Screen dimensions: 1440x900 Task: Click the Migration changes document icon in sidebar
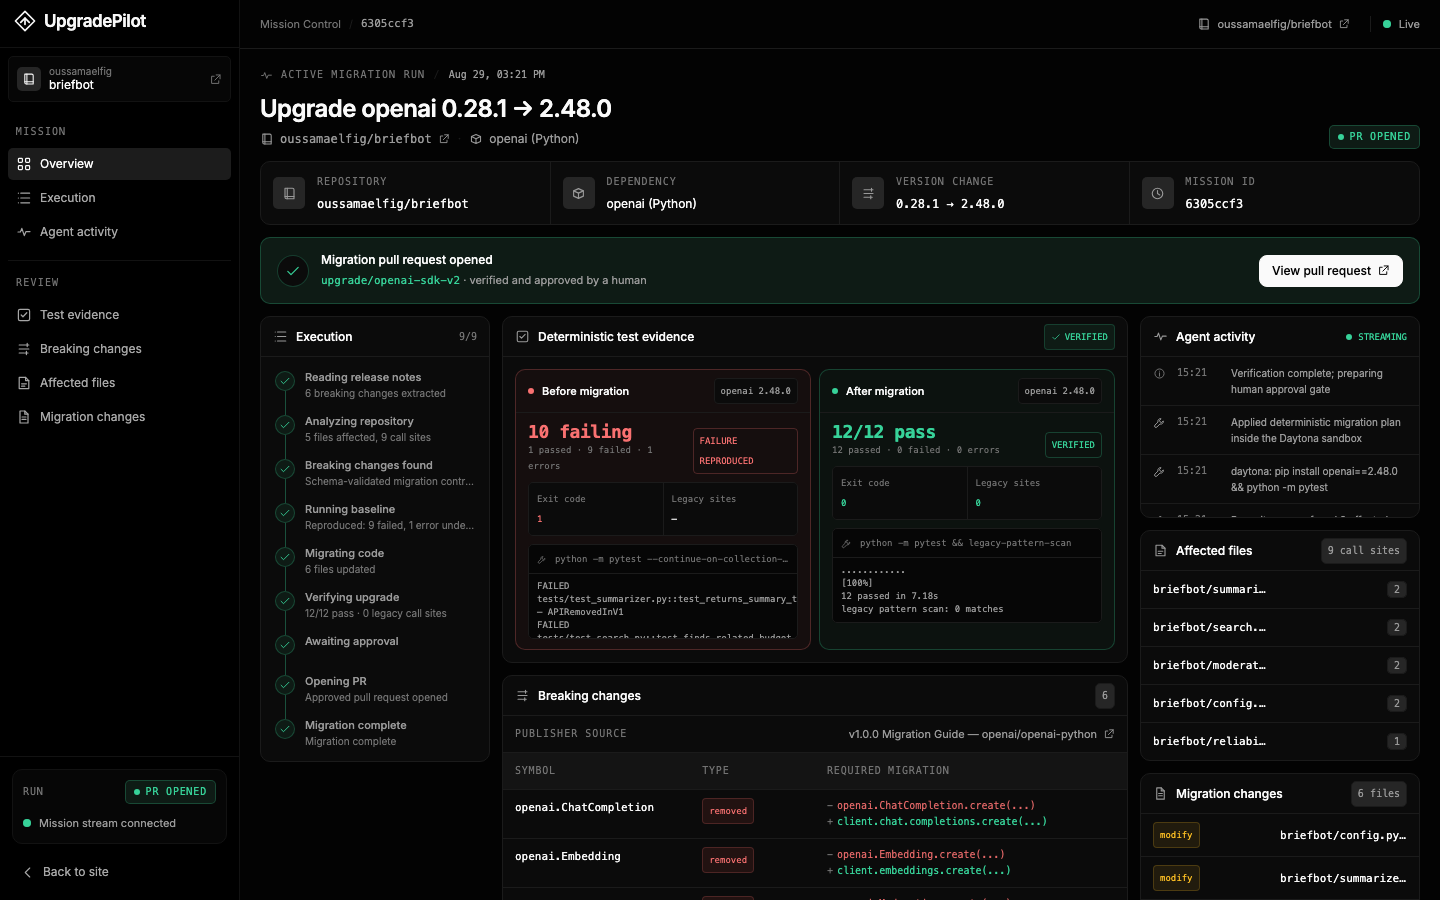coord(24,417)
